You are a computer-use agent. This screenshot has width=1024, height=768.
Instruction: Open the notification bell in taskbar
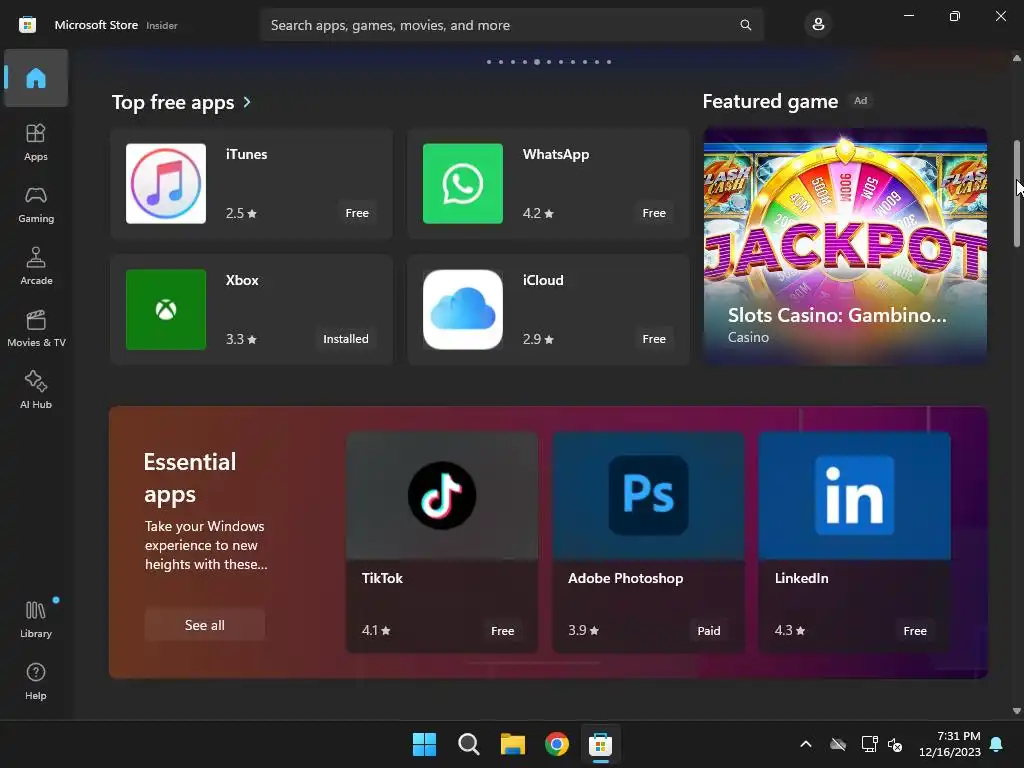pos(996,744)
